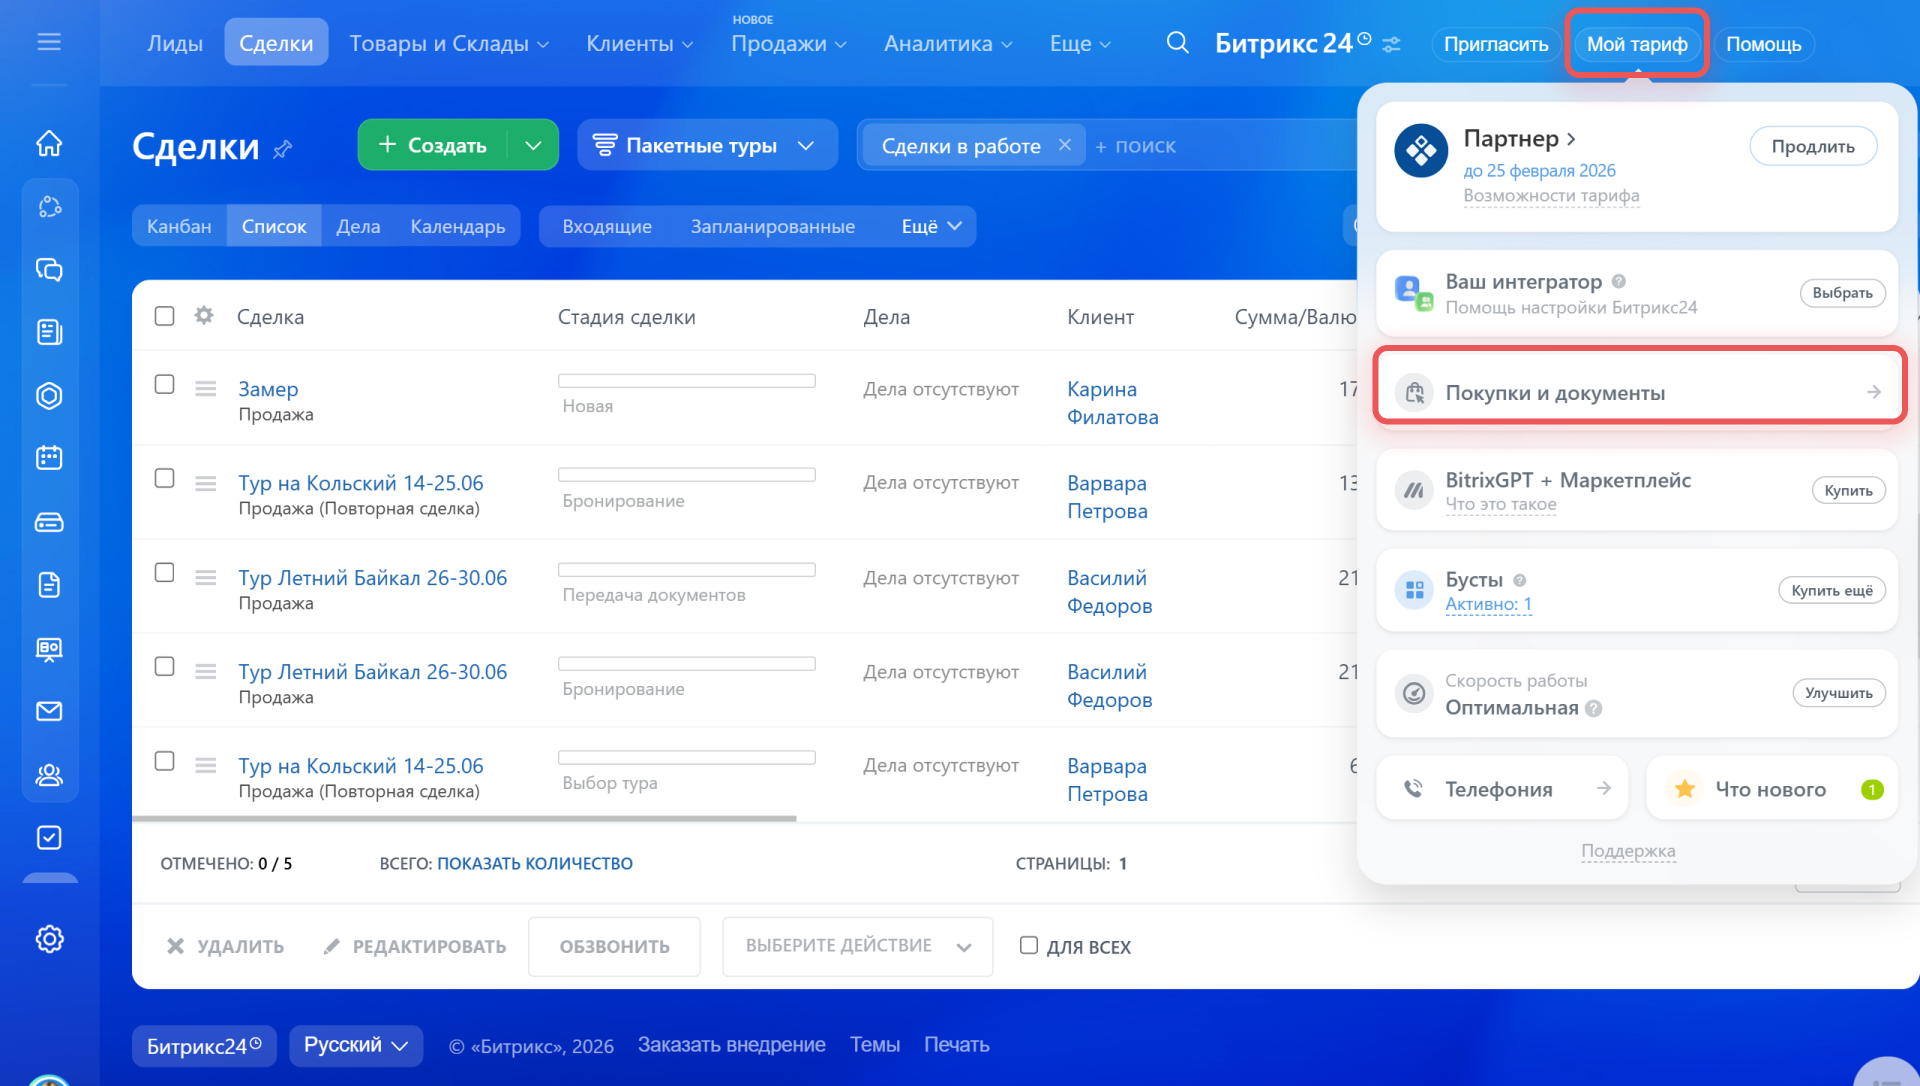Click the search magnifier icon
Viewport: 1920px width, 1086px height.
pos(1177,43)
